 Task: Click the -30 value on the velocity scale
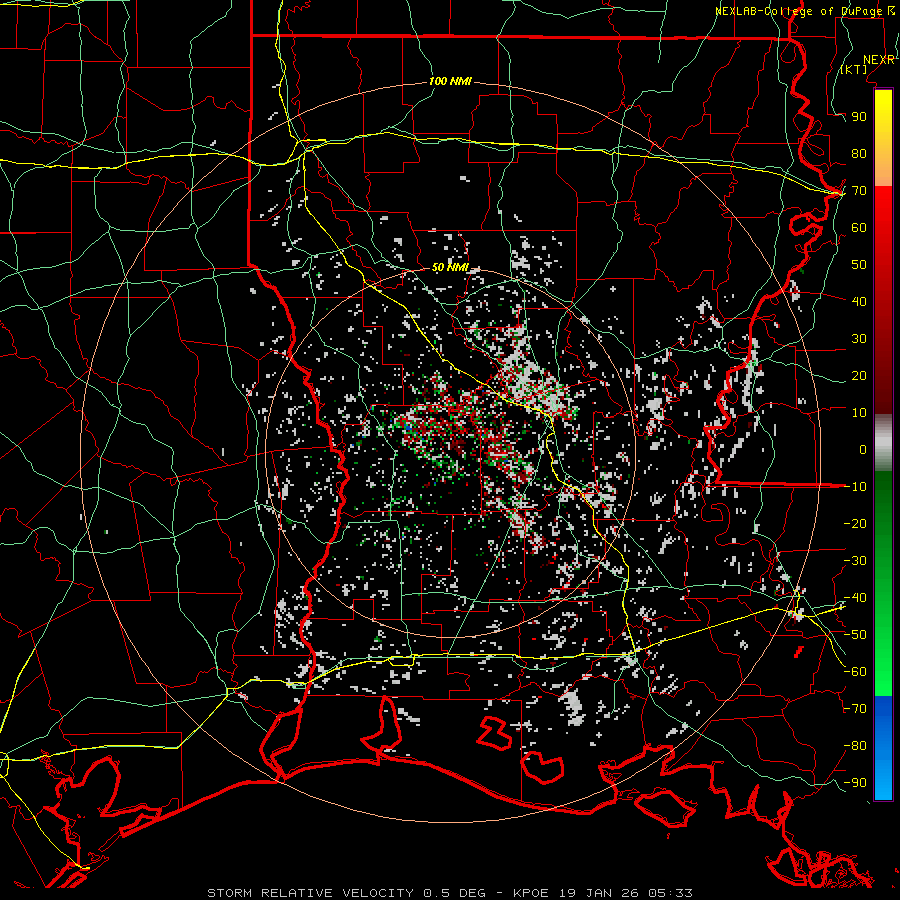coord(855,561)
